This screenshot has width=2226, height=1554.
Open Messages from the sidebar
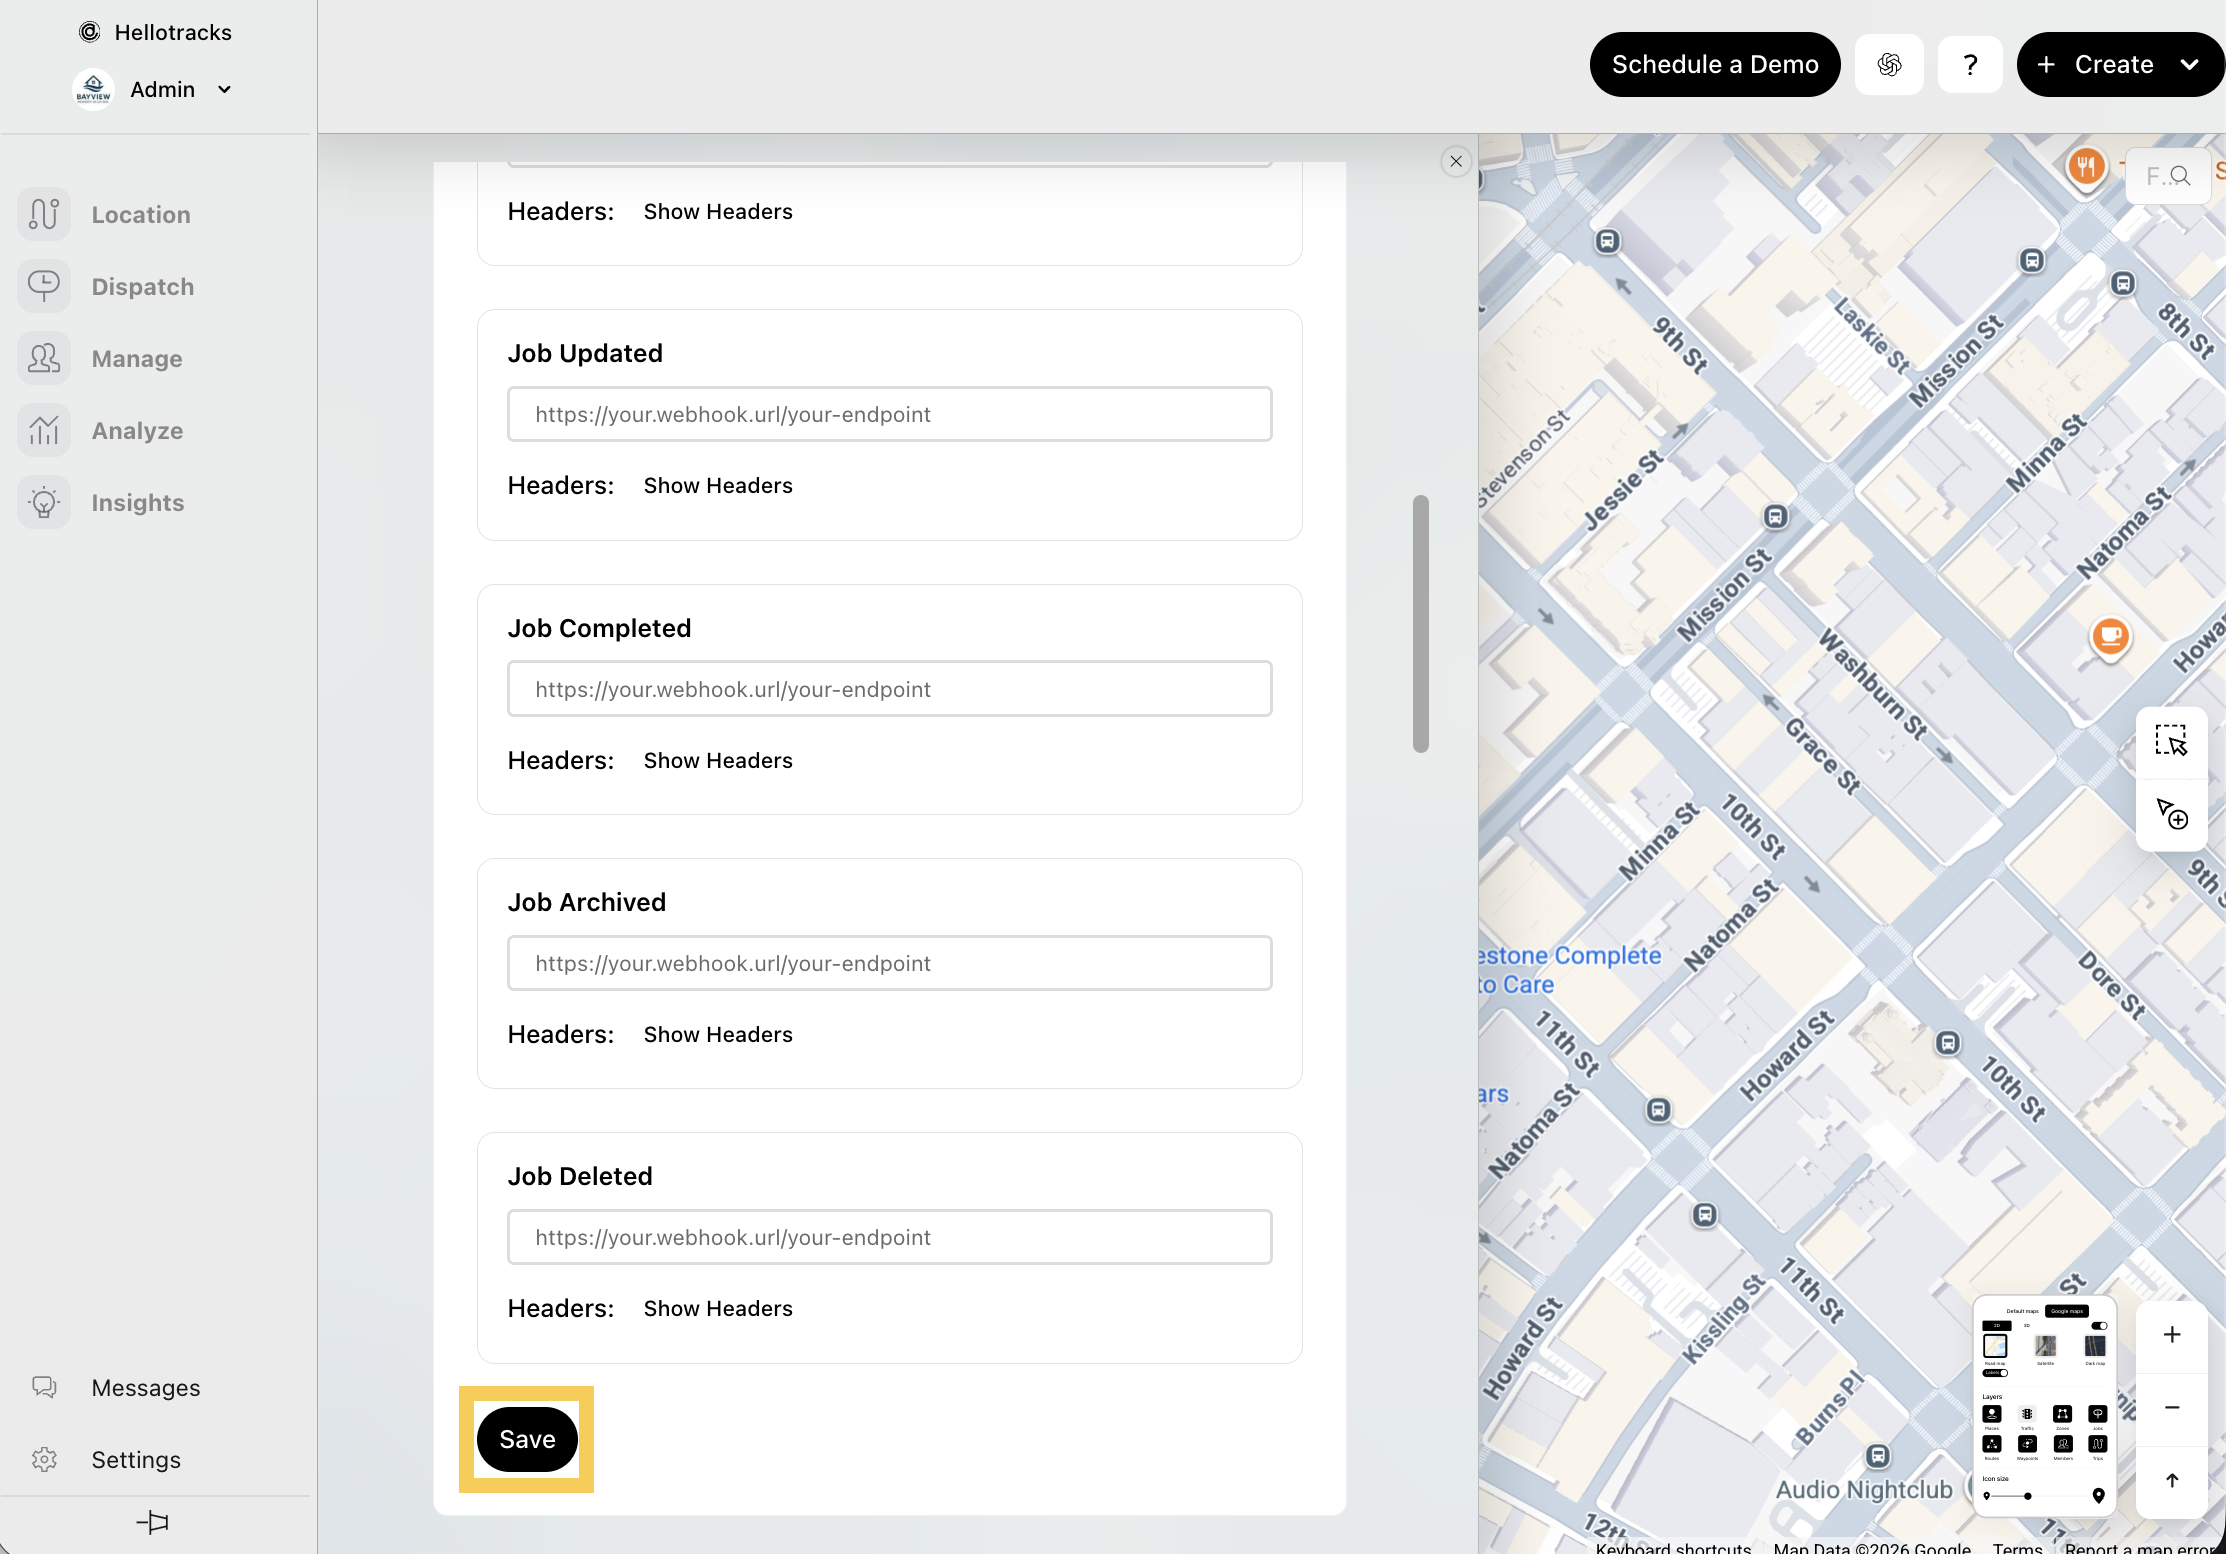point(145,1388)
